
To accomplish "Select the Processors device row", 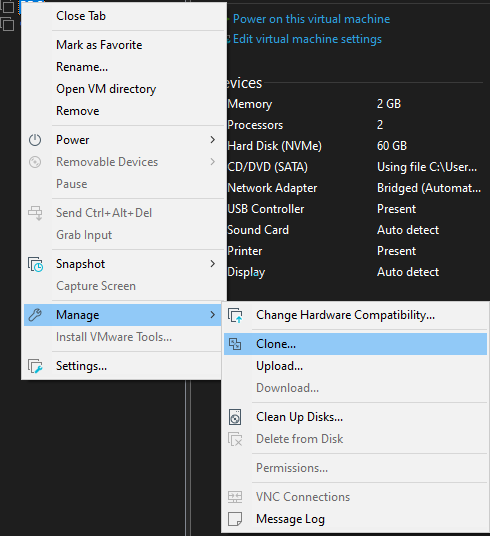I will [x=355, y=125].
